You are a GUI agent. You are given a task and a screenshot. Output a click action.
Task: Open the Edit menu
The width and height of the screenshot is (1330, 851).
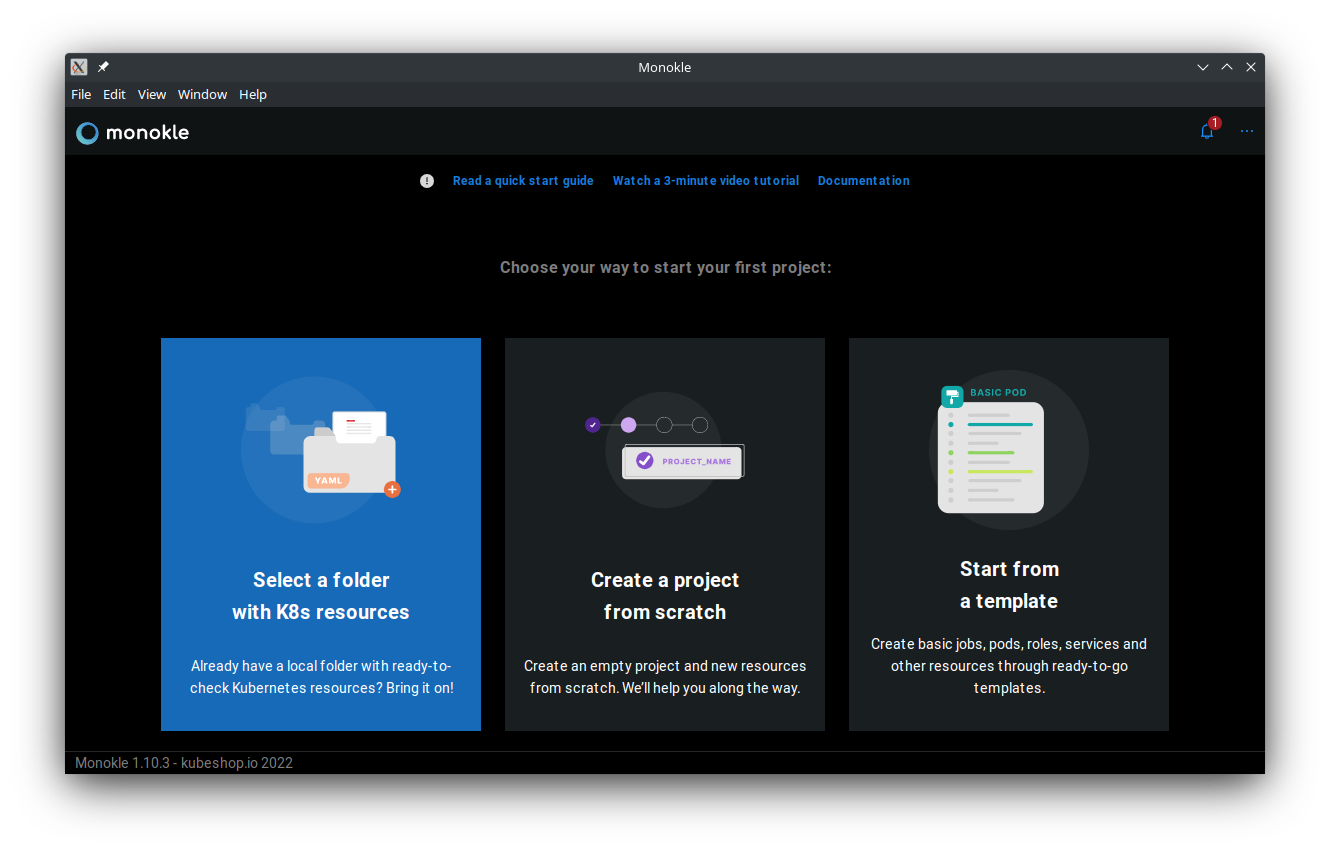tap(115, 94)
